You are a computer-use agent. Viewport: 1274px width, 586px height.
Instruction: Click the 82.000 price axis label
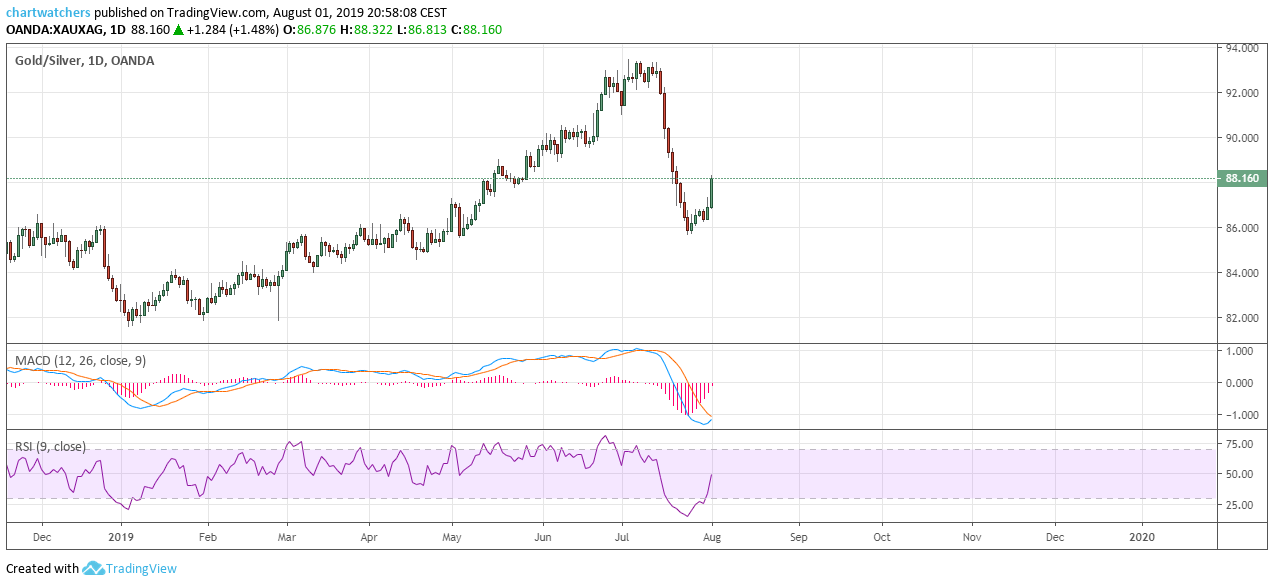point(1240,318)
